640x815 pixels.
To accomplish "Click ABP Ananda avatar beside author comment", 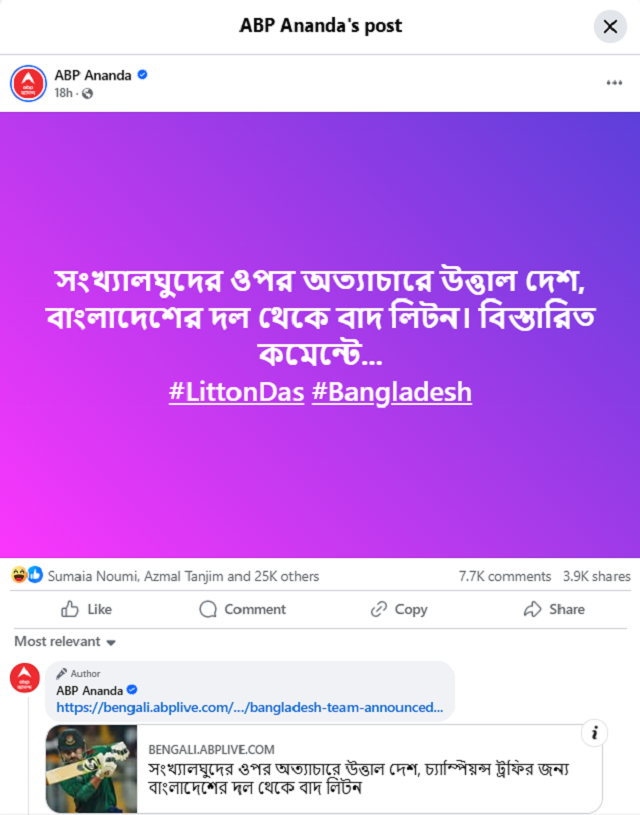I will (24, 678).
